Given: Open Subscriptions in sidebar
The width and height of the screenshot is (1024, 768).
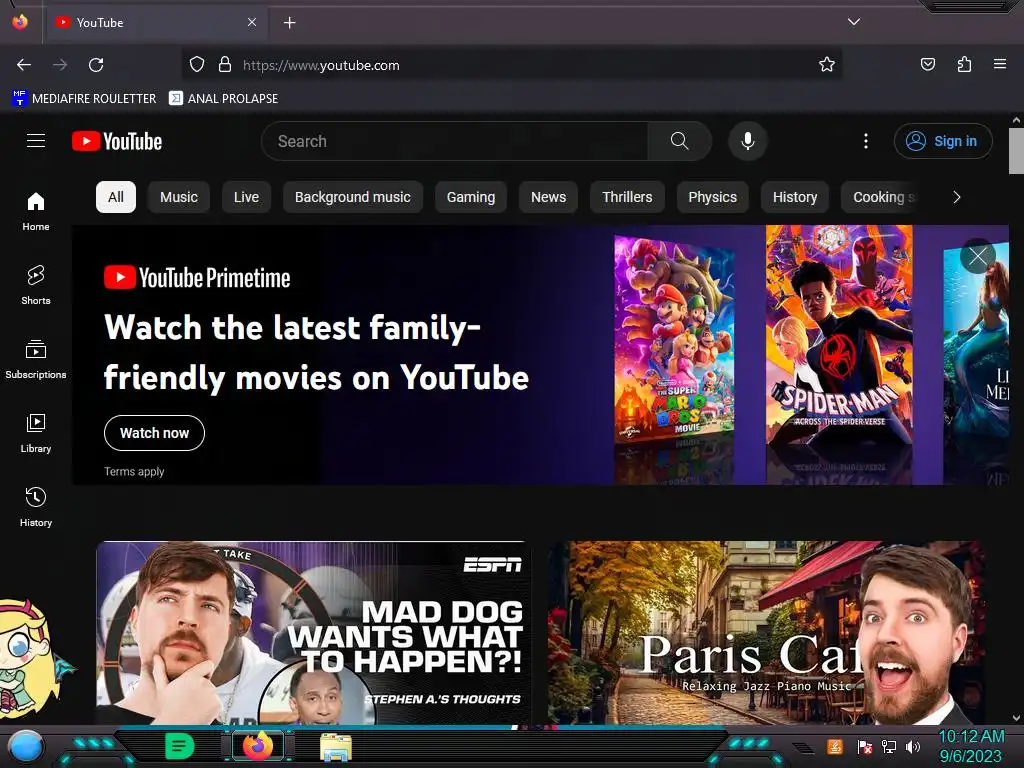Looking at the screenshot, I should [36, 359].
